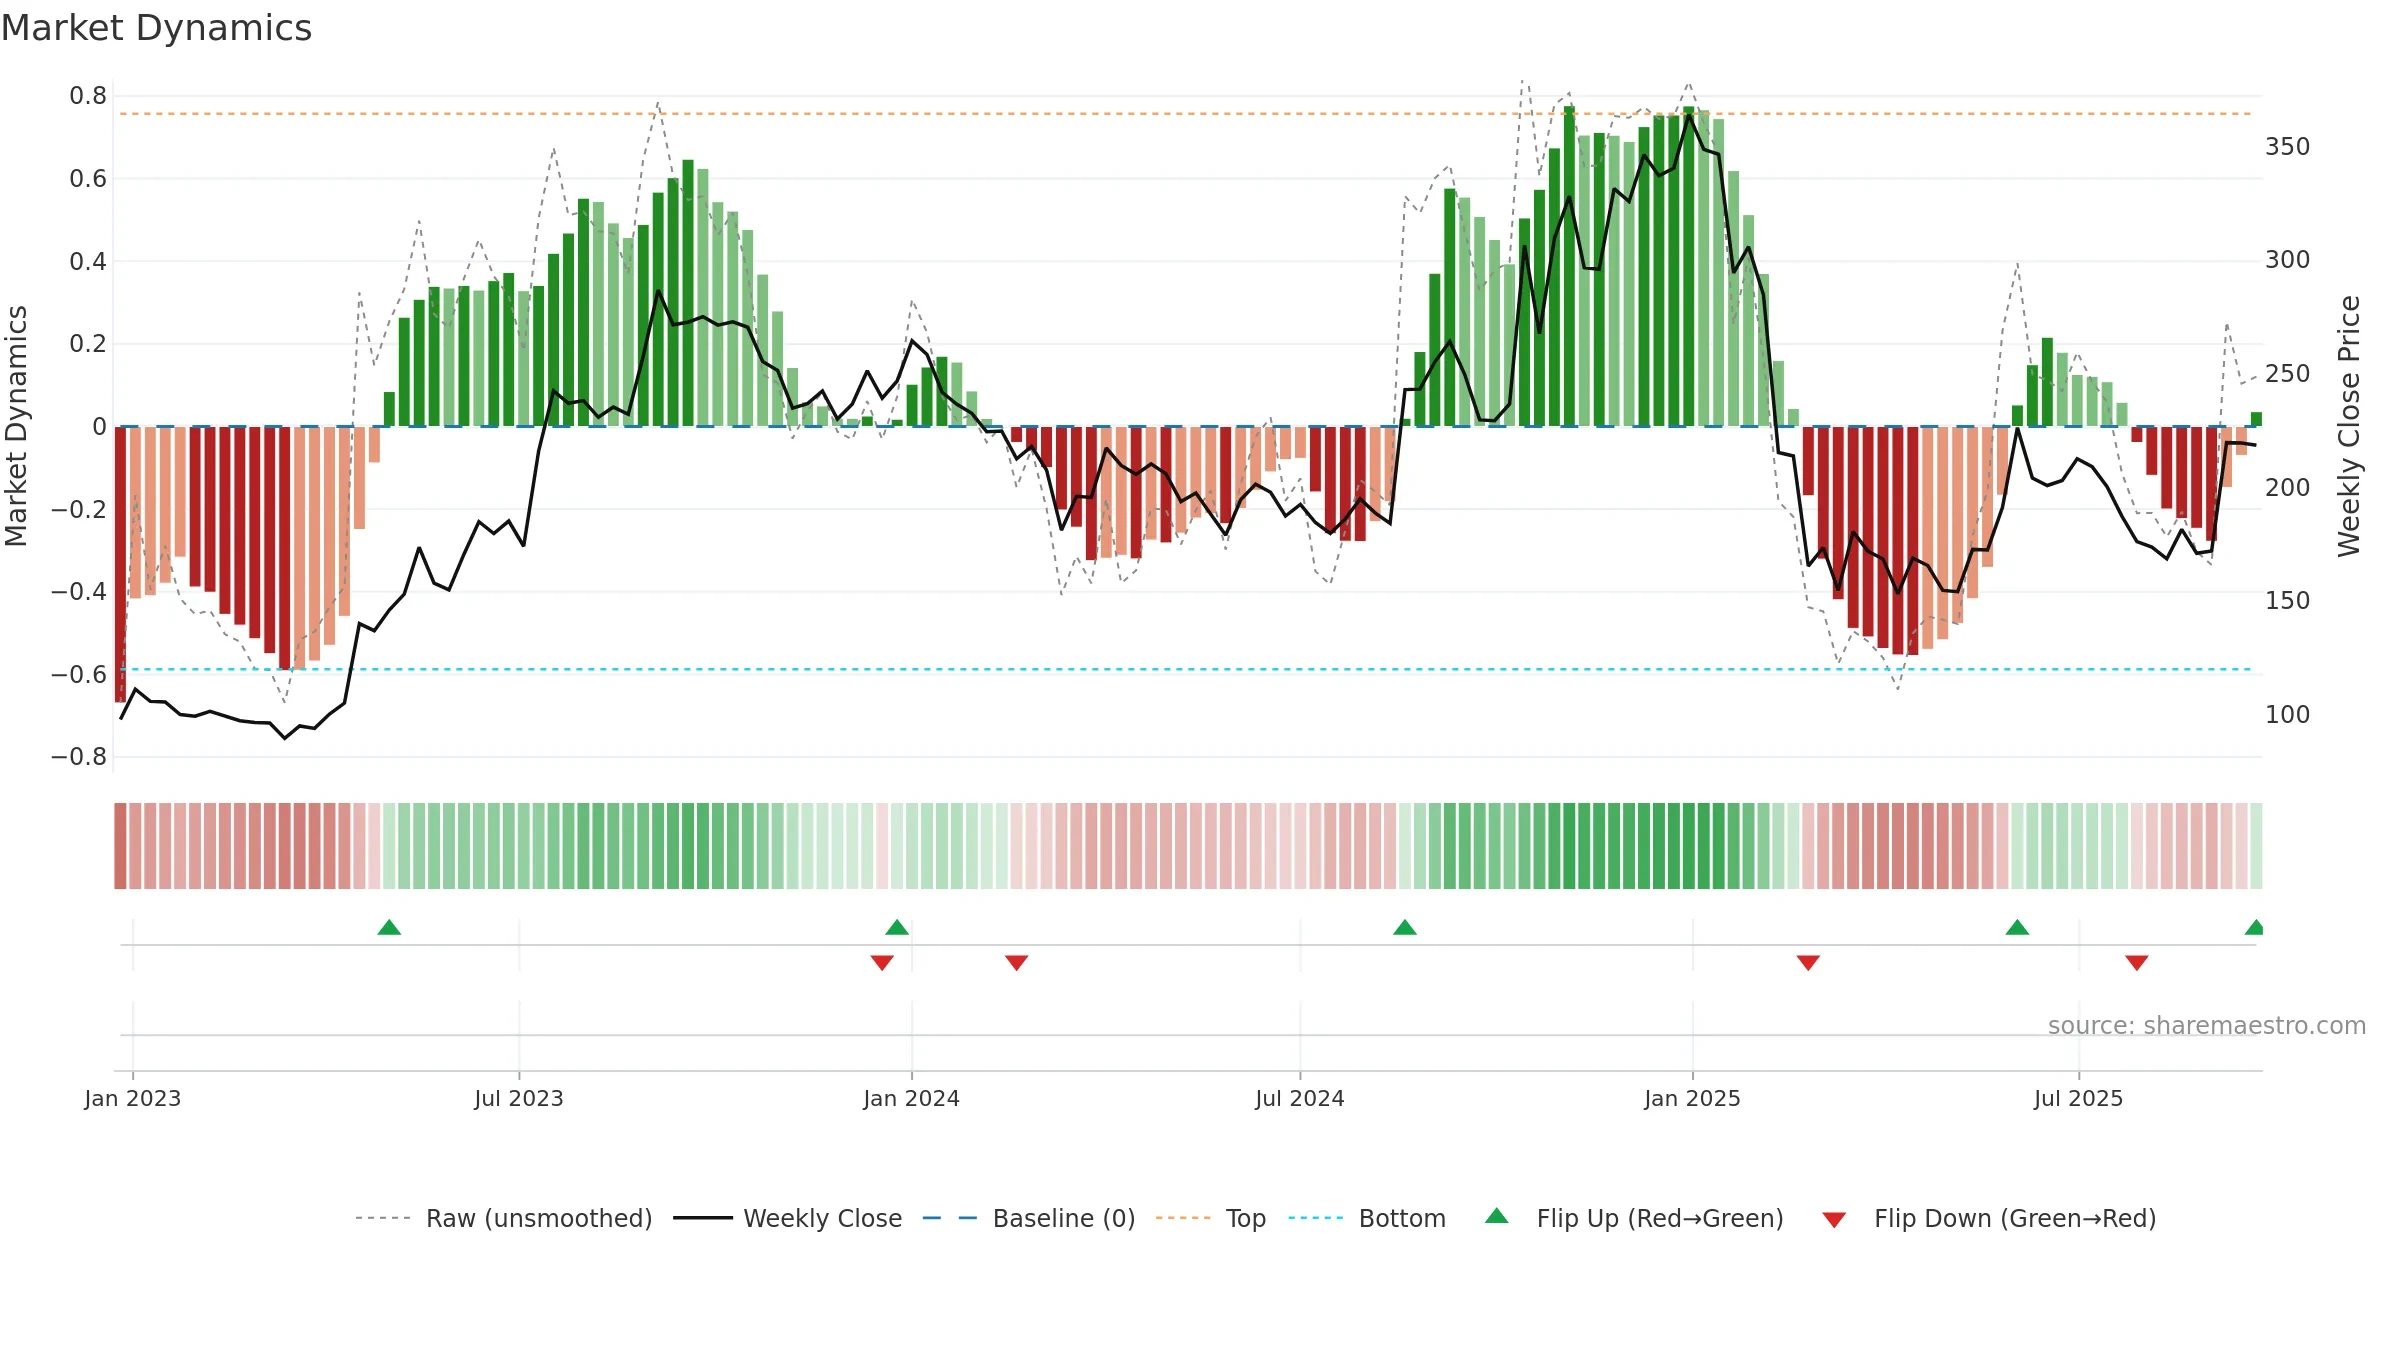Toggle the Bottom legend entry
This screenshot has height=1350, width=2400.
[x=1367, y=1218]
